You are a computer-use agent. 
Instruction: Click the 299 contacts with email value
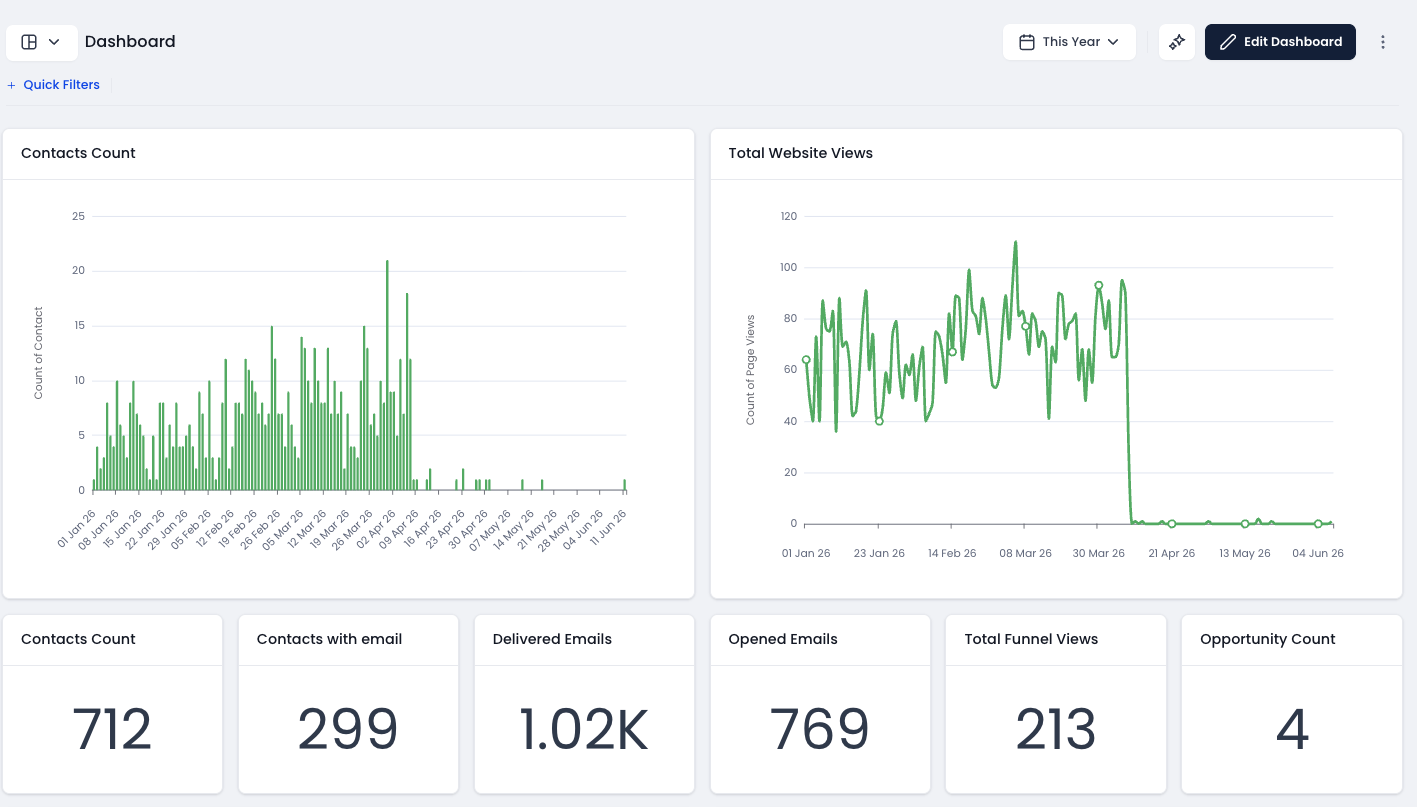[348, 729]
